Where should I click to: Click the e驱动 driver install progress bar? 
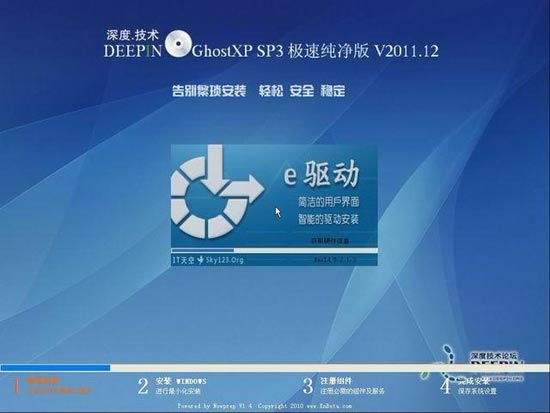[x=274, y=250]
